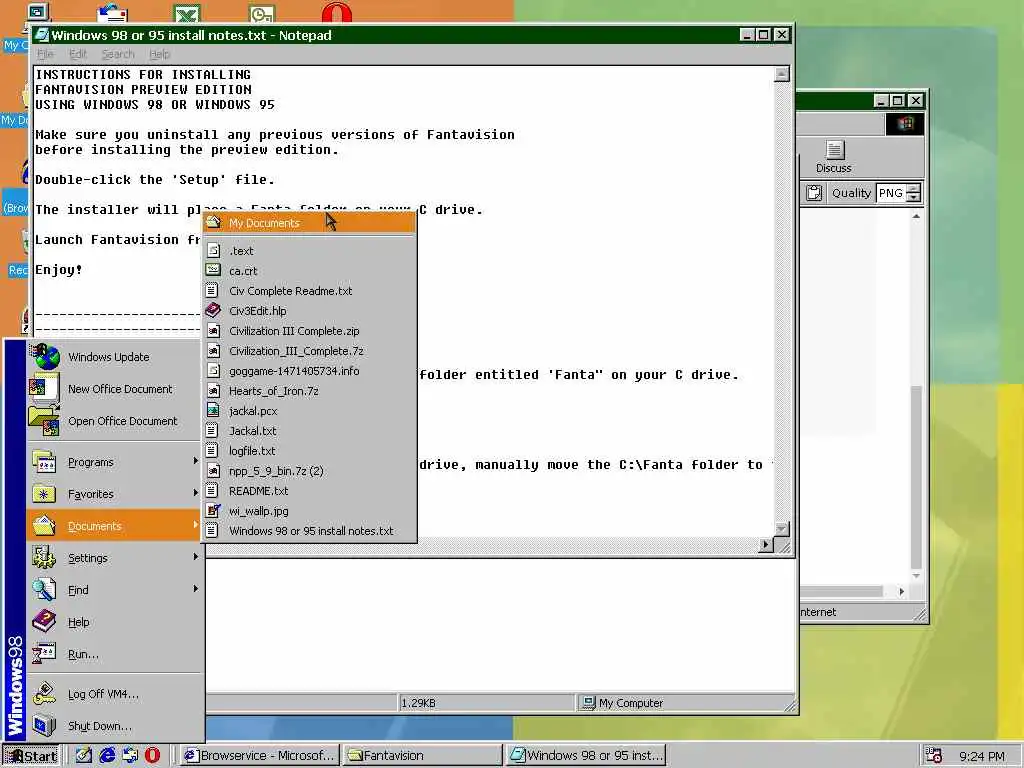Screen dimensions: 1024x768
Task: Open Windows 98 or 95 install notes.txt entry
Action: pos(309,531)
